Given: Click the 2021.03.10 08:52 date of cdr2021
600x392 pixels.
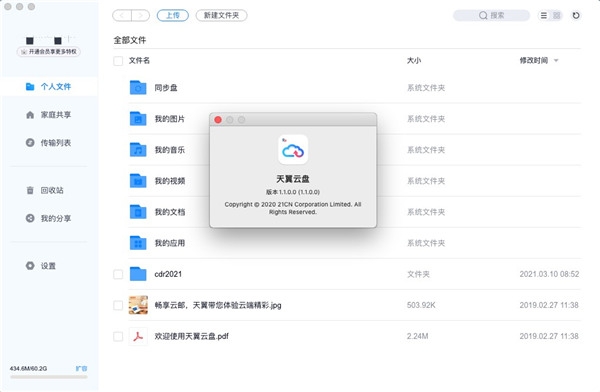Looking at the screenshot, I should tap(549, 274).
